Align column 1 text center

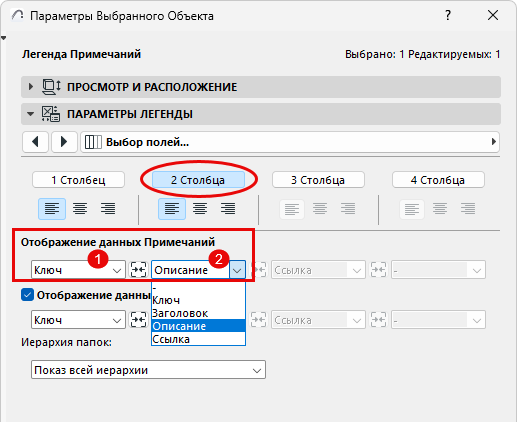pyautogui.click(x=80, y=209)
